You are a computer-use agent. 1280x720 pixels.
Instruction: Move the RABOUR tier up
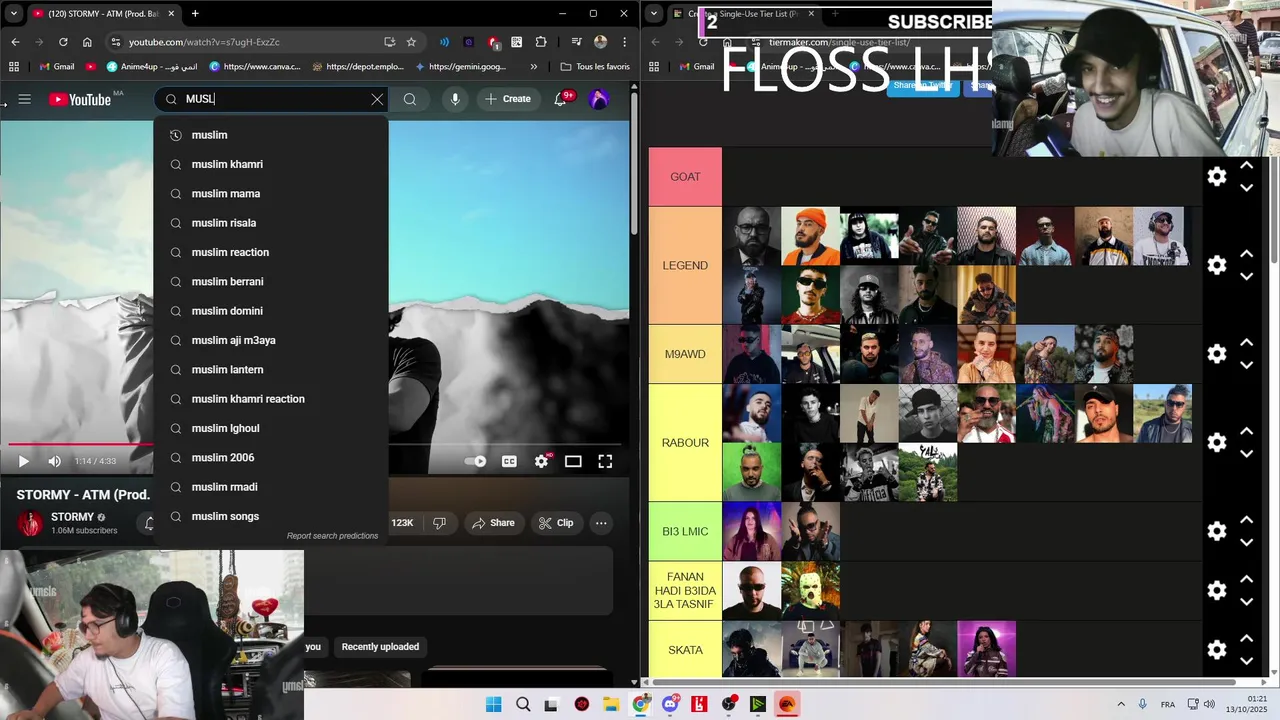[1247, 431]
